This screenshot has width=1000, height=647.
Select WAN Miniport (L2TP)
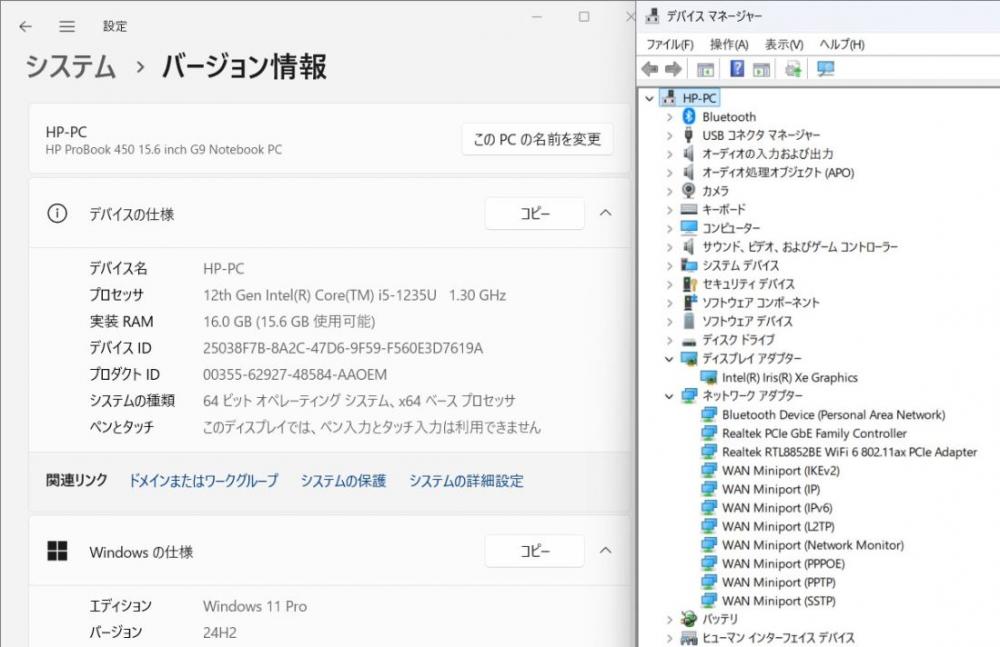point(777,526)
